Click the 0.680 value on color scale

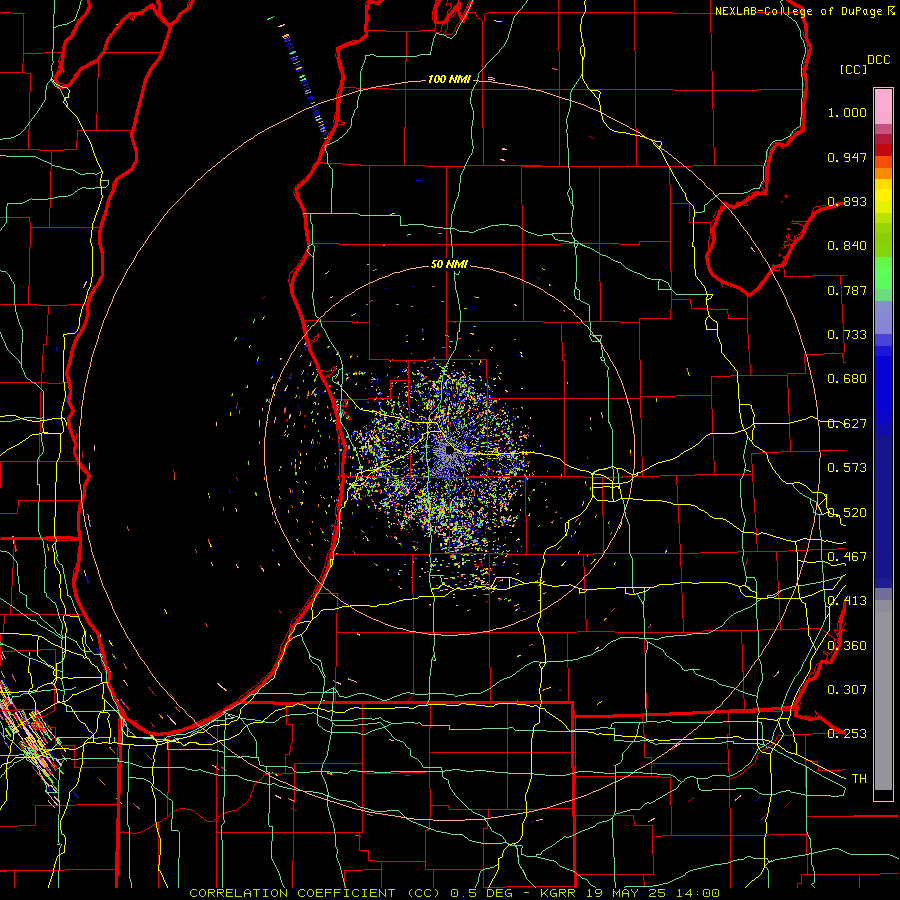847,379
